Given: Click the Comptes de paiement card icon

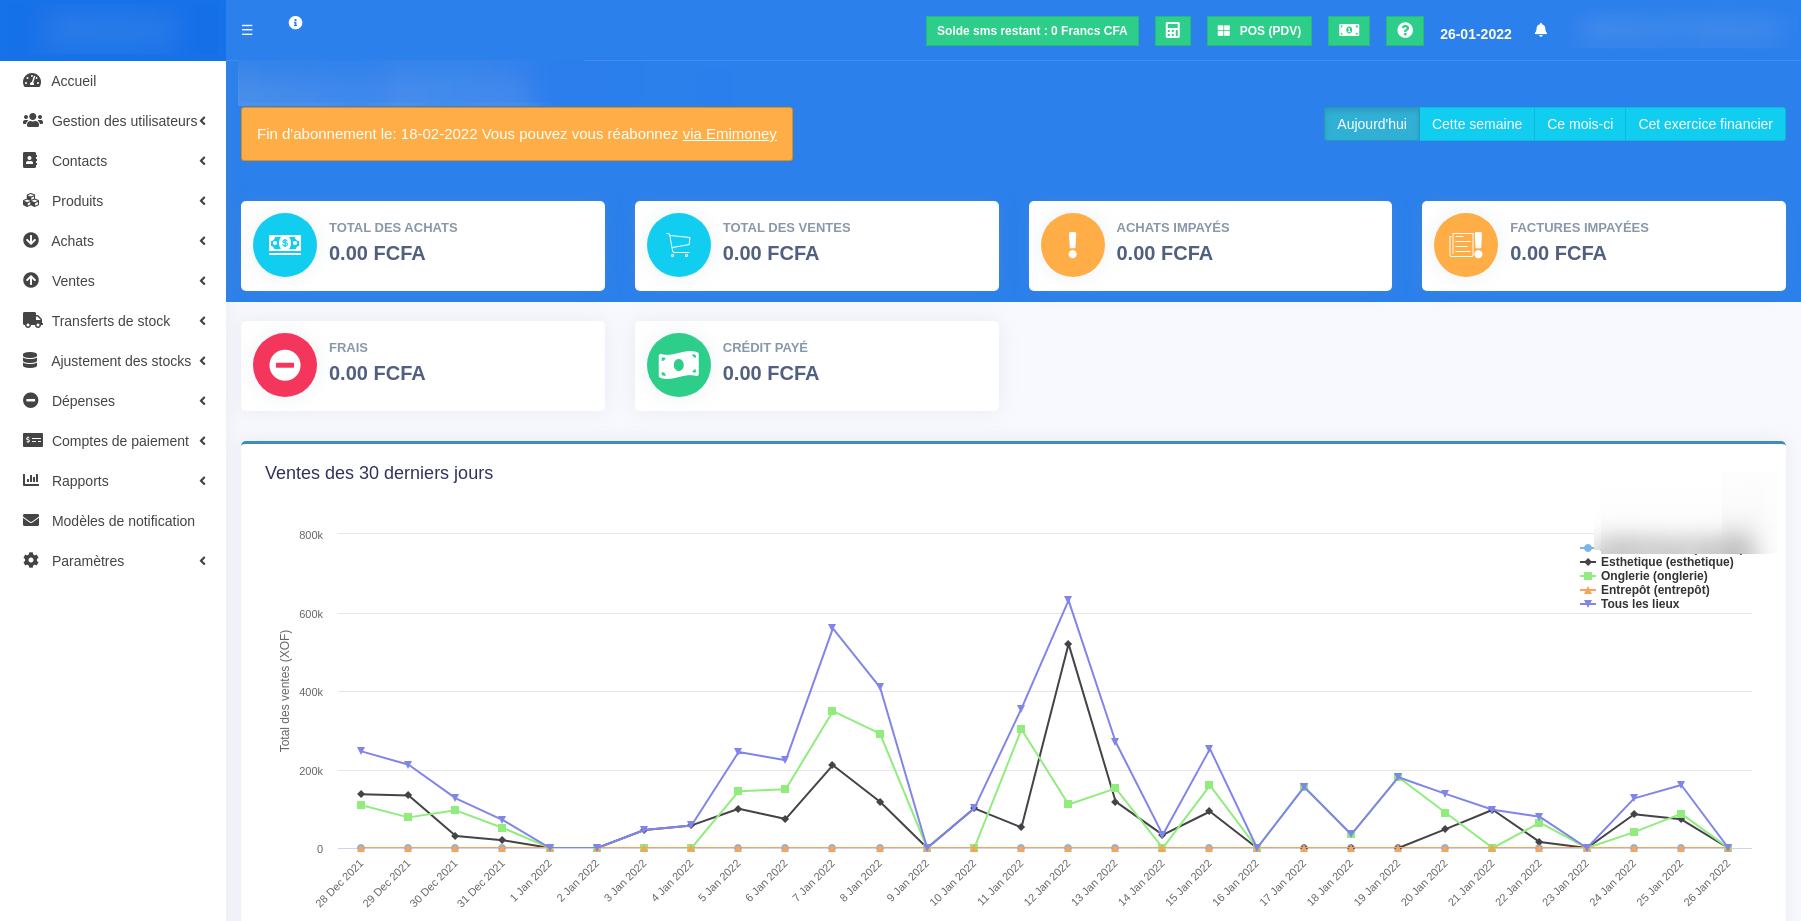Looking at the screenshot, I should click(x=32, y=440).
